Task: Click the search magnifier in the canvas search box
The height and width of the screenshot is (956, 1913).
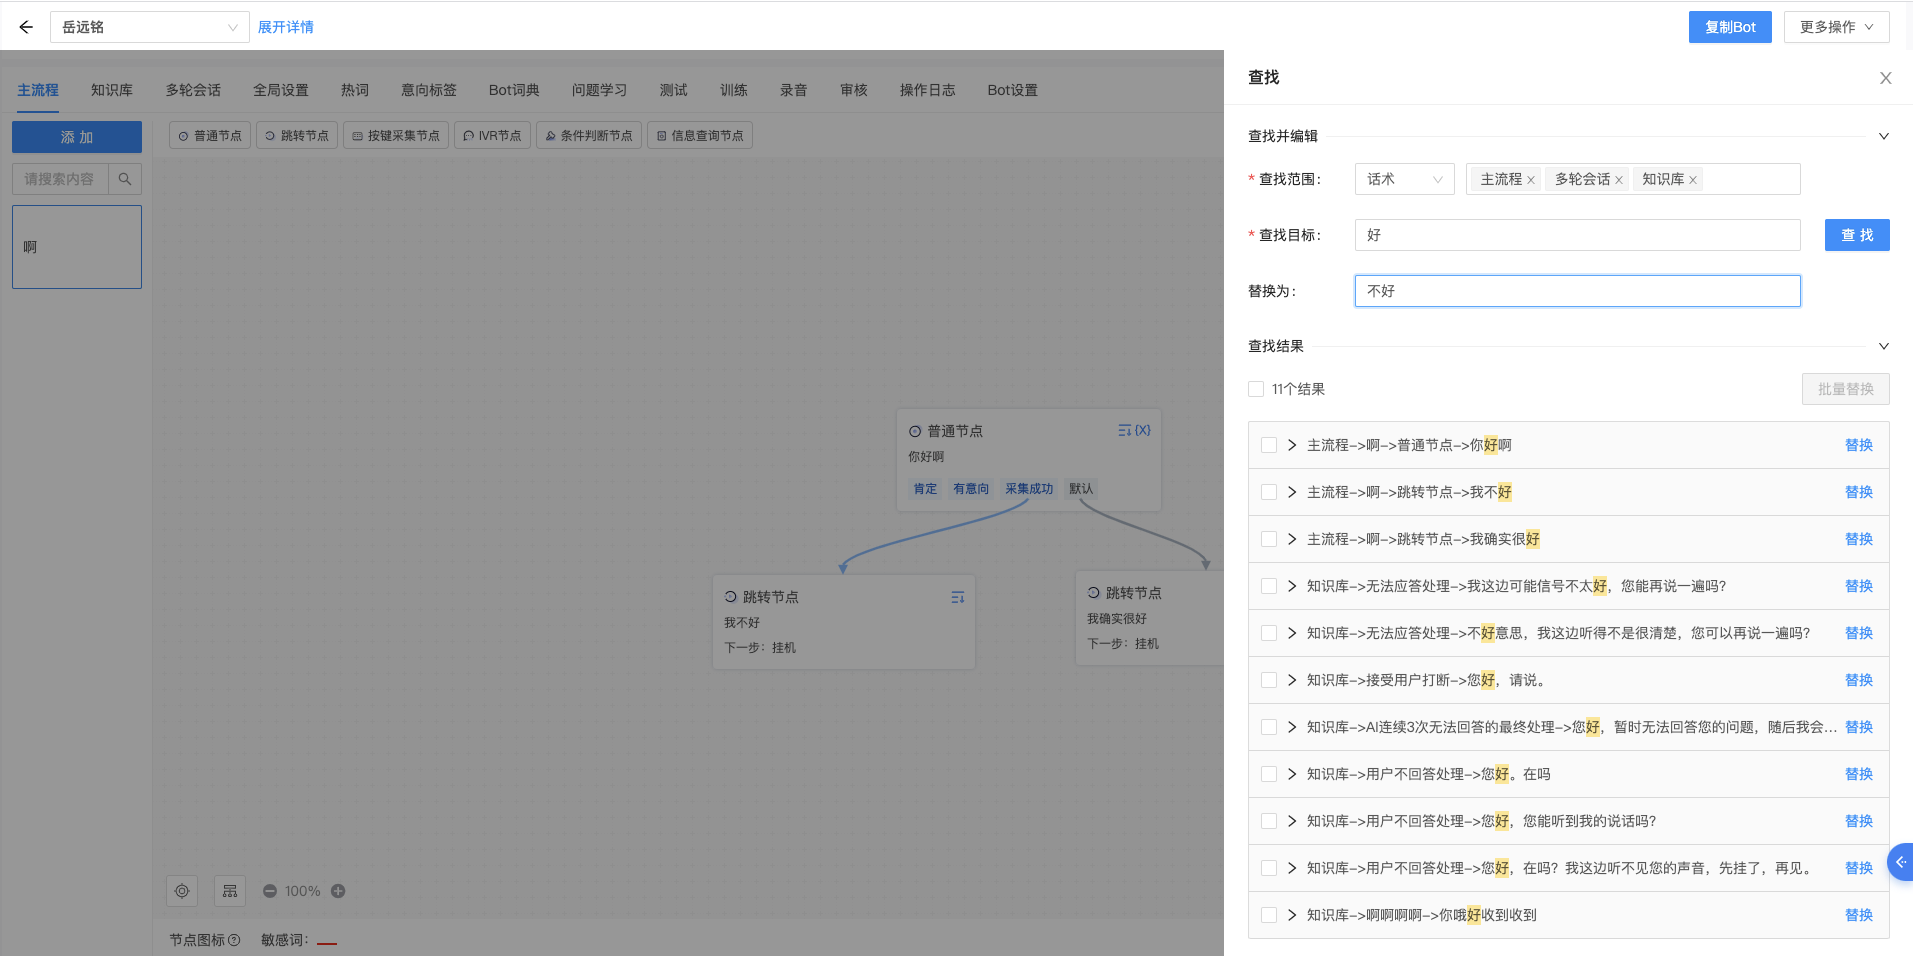Action: 125,178
